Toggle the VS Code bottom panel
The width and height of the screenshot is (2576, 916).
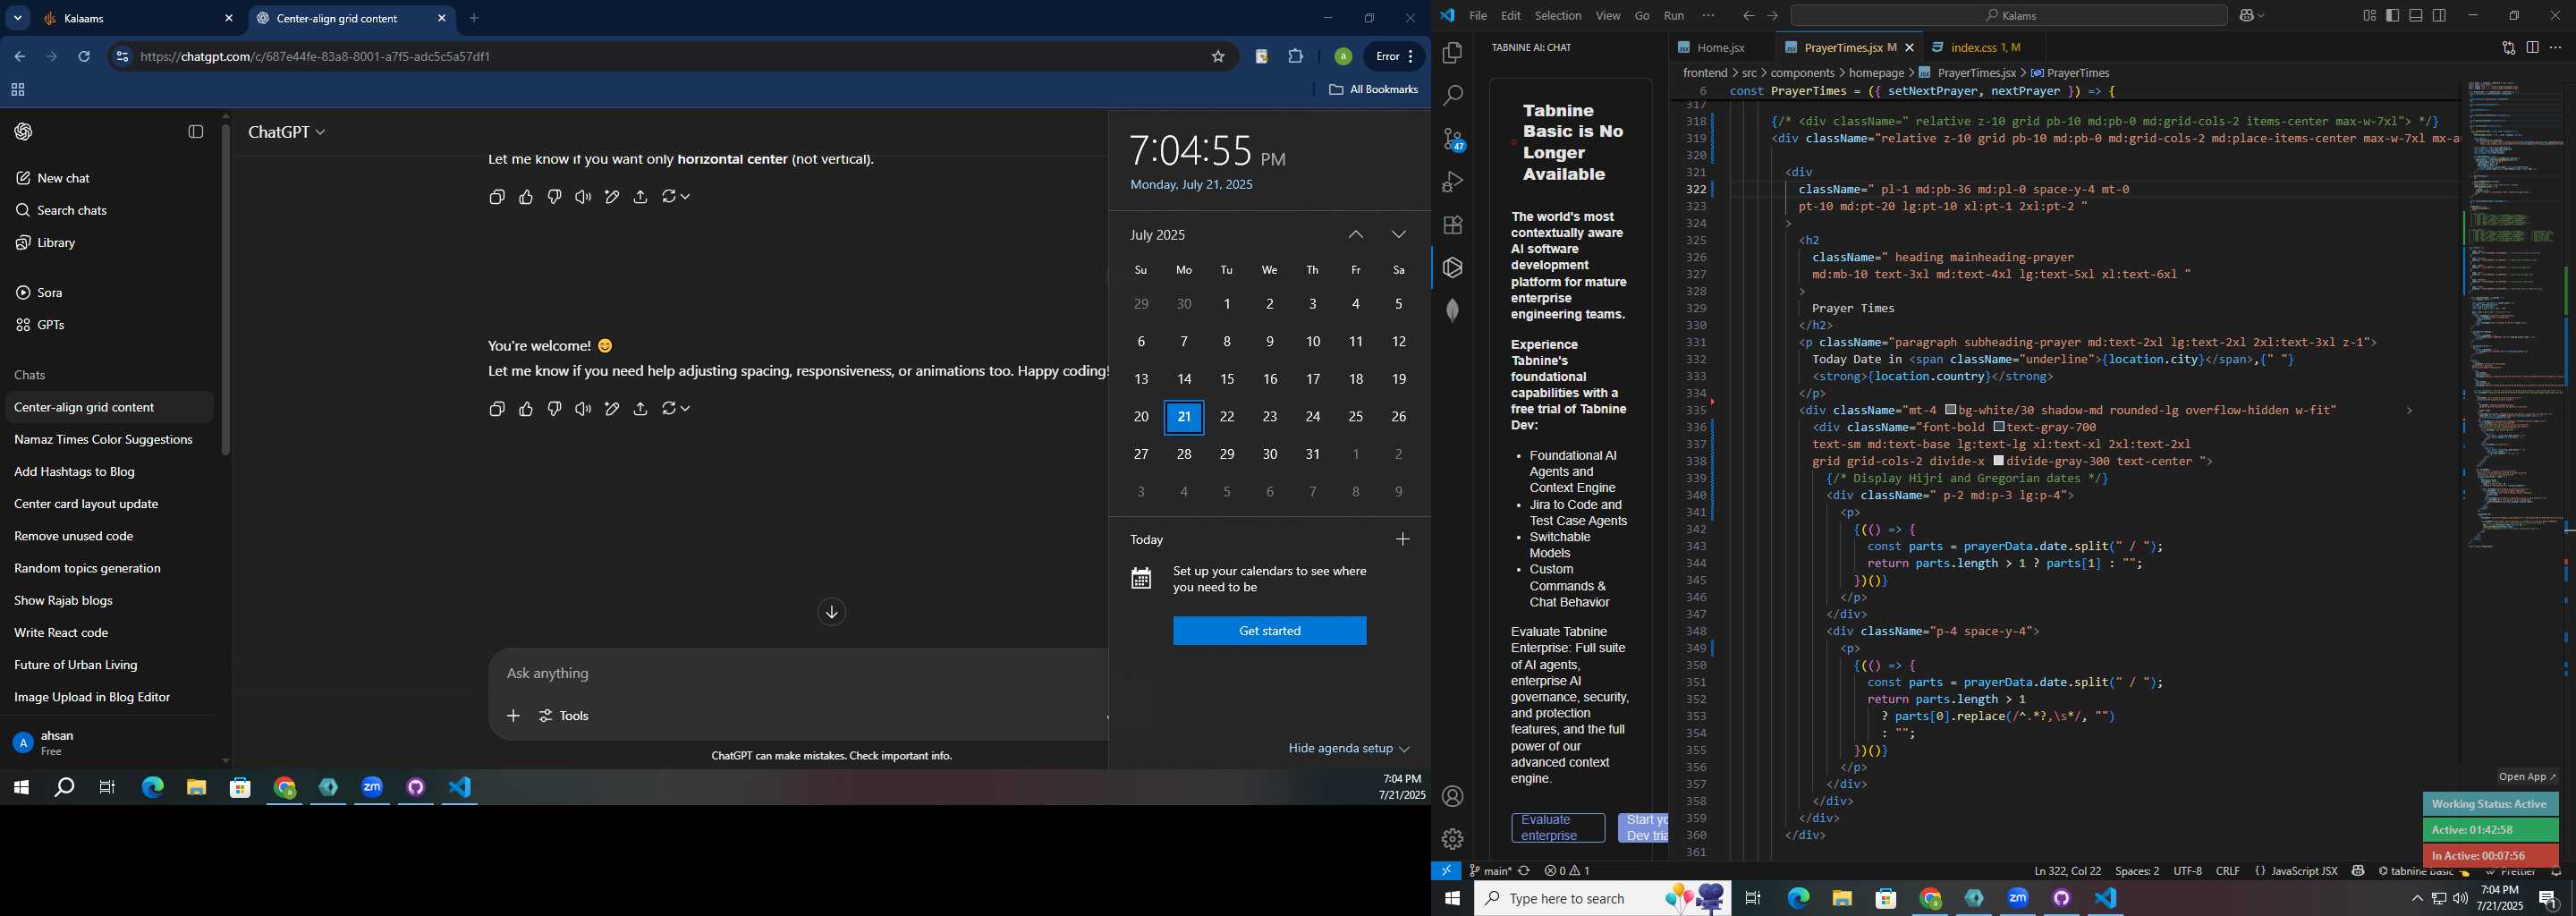pyautogui.click(x=2416, y=16)
